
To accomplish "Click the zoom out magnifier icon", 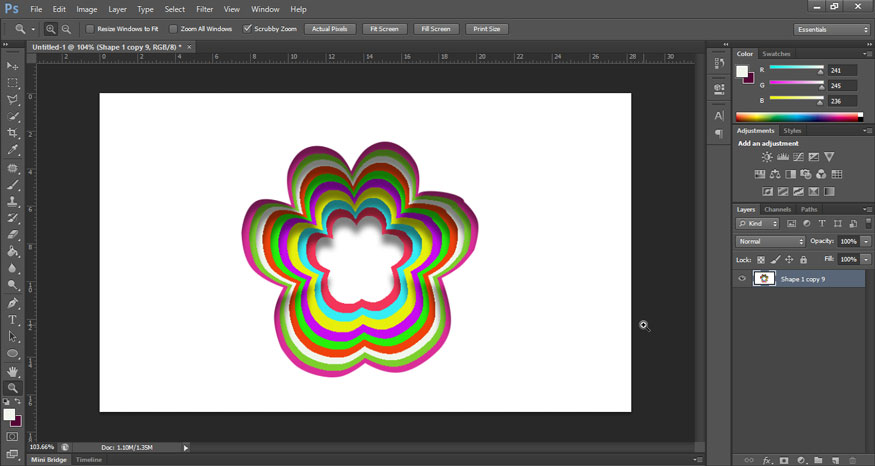I will pyautogui.click(x=66, y=29).
